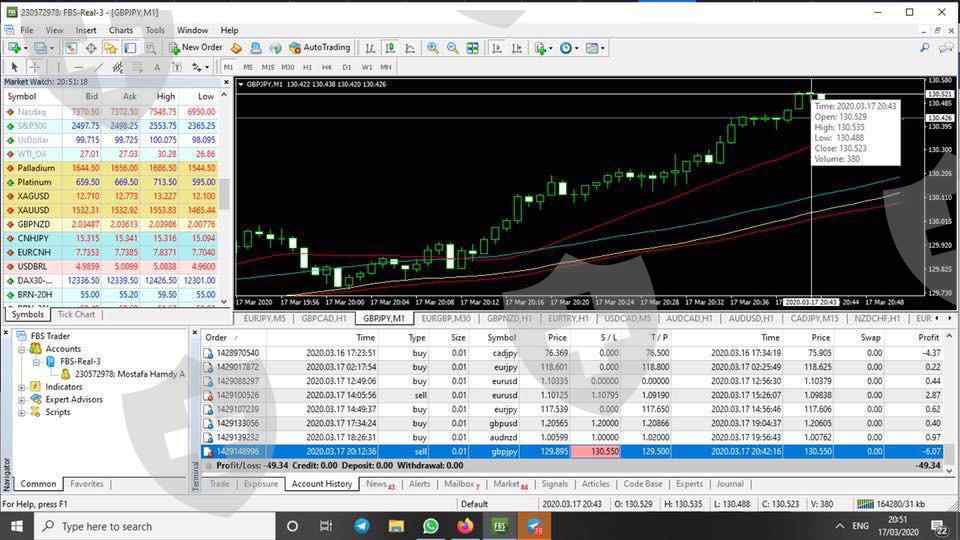This screenshot has width=960, height=540.
Task: Select the text label 'A' drawing tool
Action: pos(157,67)
